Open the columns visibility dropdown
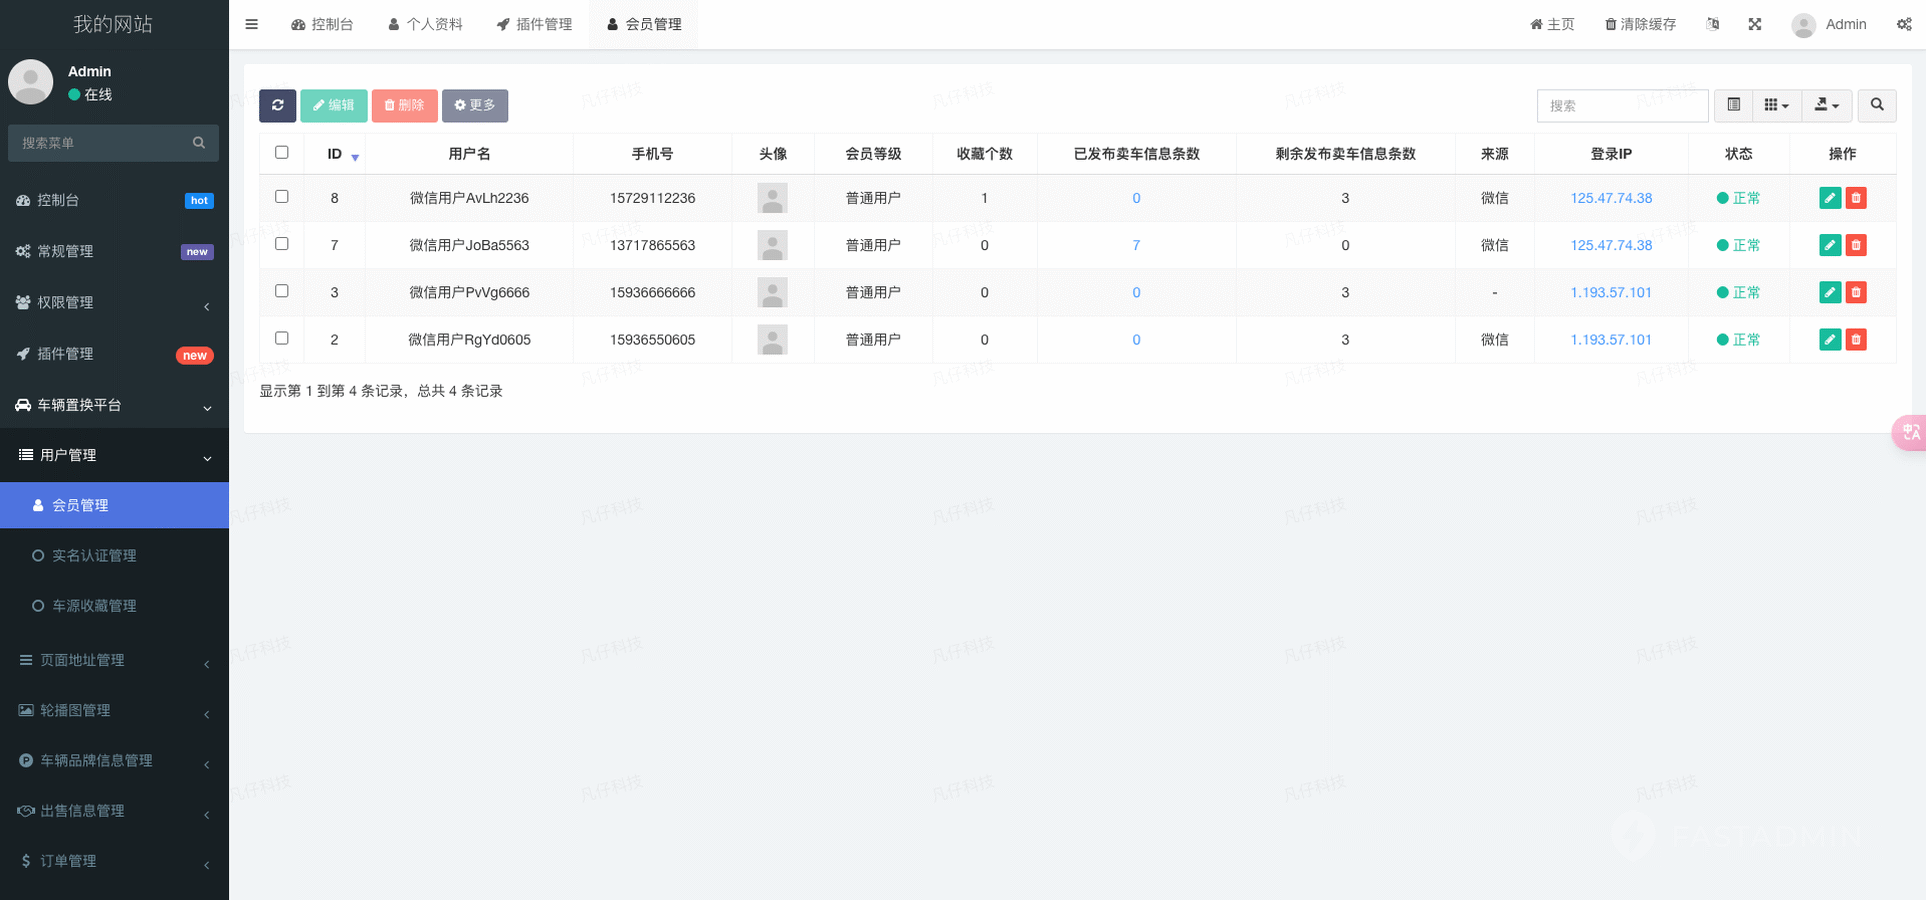Screen dimensions: 1926x900 1776,105
